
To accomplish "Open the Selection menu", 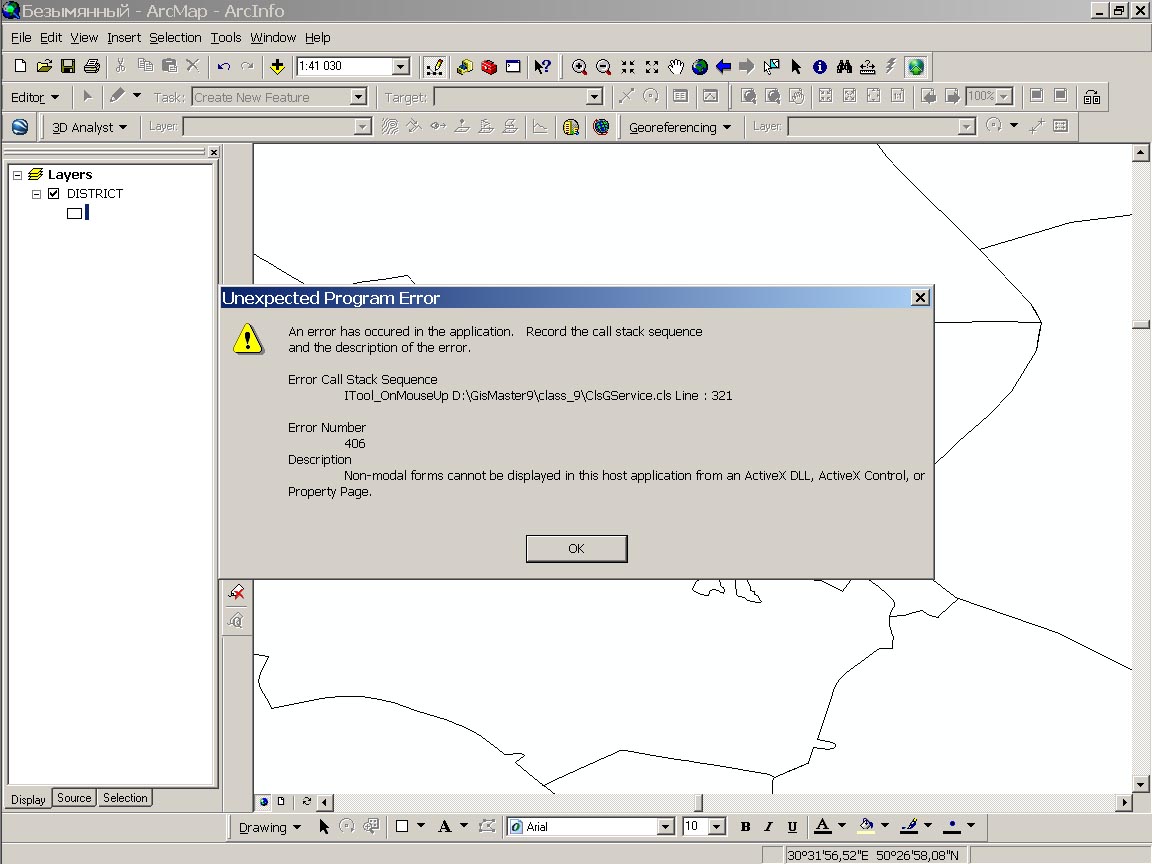I will click(x=175, y=37).
